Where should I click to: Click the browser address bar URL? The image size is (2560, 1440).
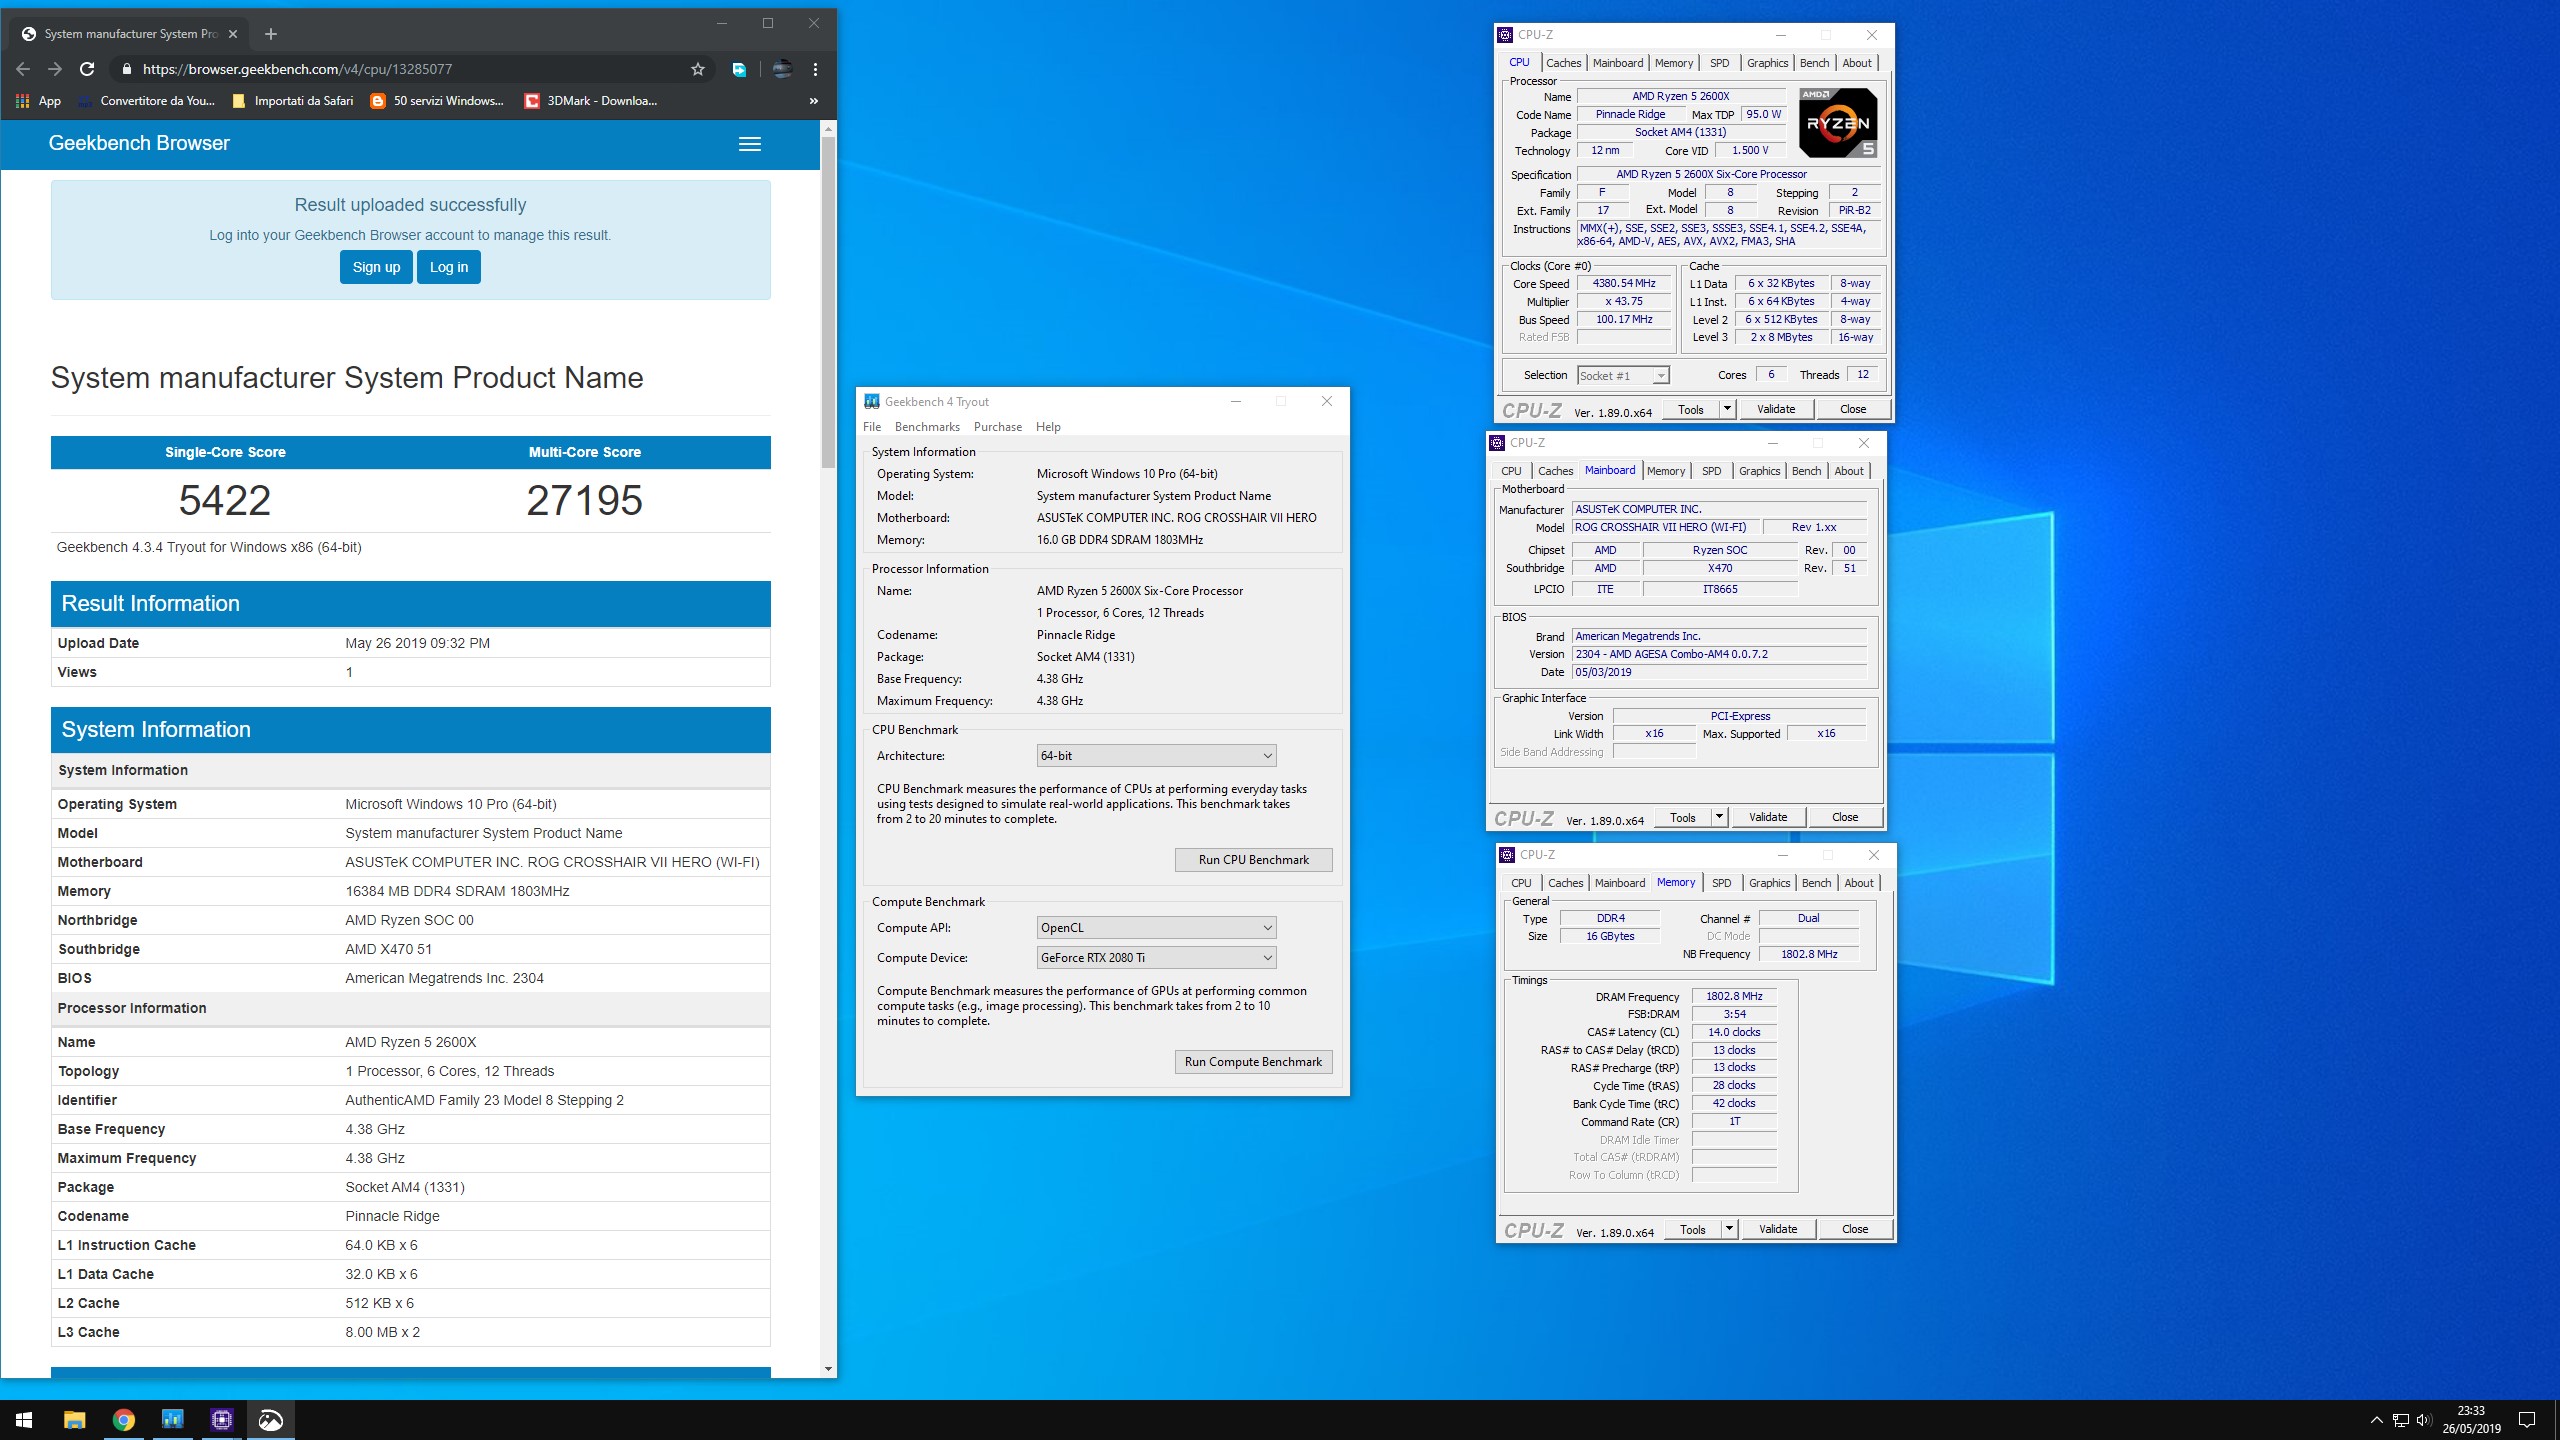point(297,69)
